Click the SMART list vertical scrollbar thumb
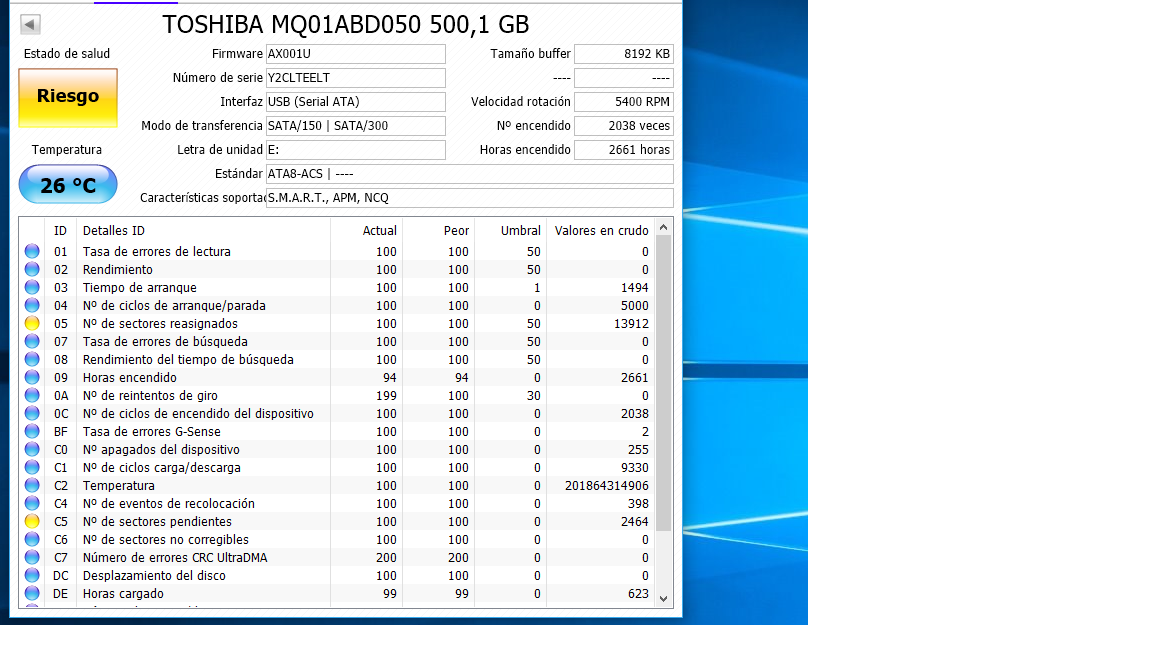This screenshot has width=1152, height=648. [663, 384]
